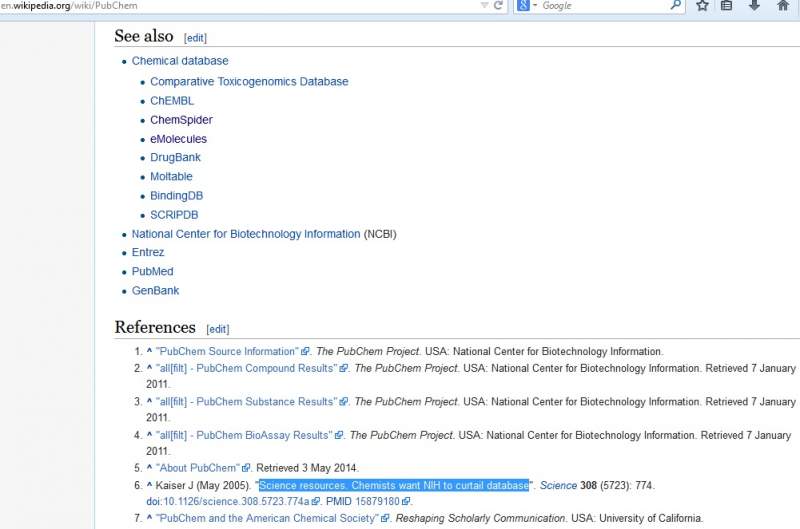Open the Science journal link
The width and height of the screenshot is (800, 529).
[558, 486]
